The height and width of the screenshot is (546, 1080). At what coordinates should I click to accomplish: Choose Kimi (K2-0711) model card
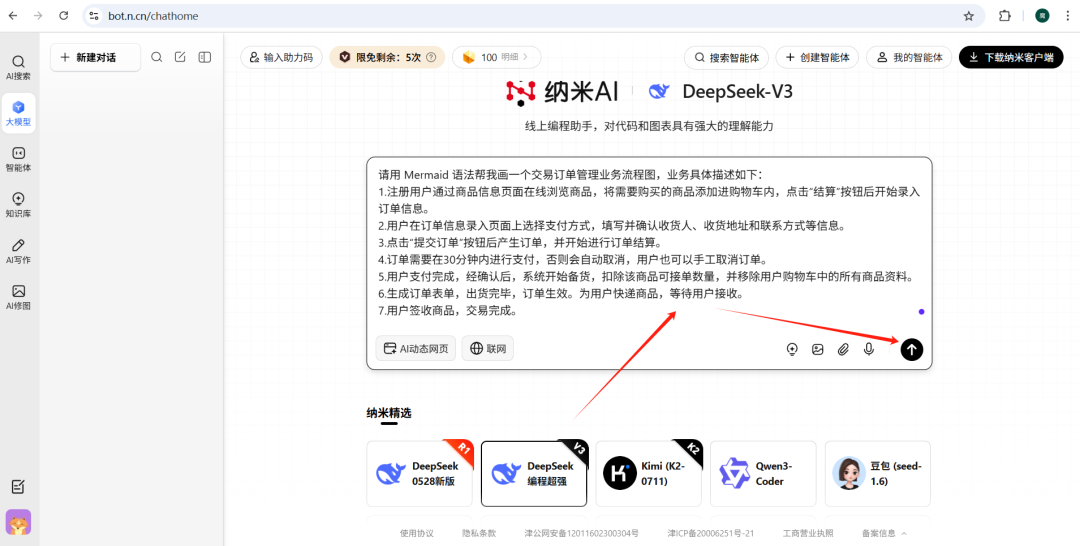click(x=649, y=474)
